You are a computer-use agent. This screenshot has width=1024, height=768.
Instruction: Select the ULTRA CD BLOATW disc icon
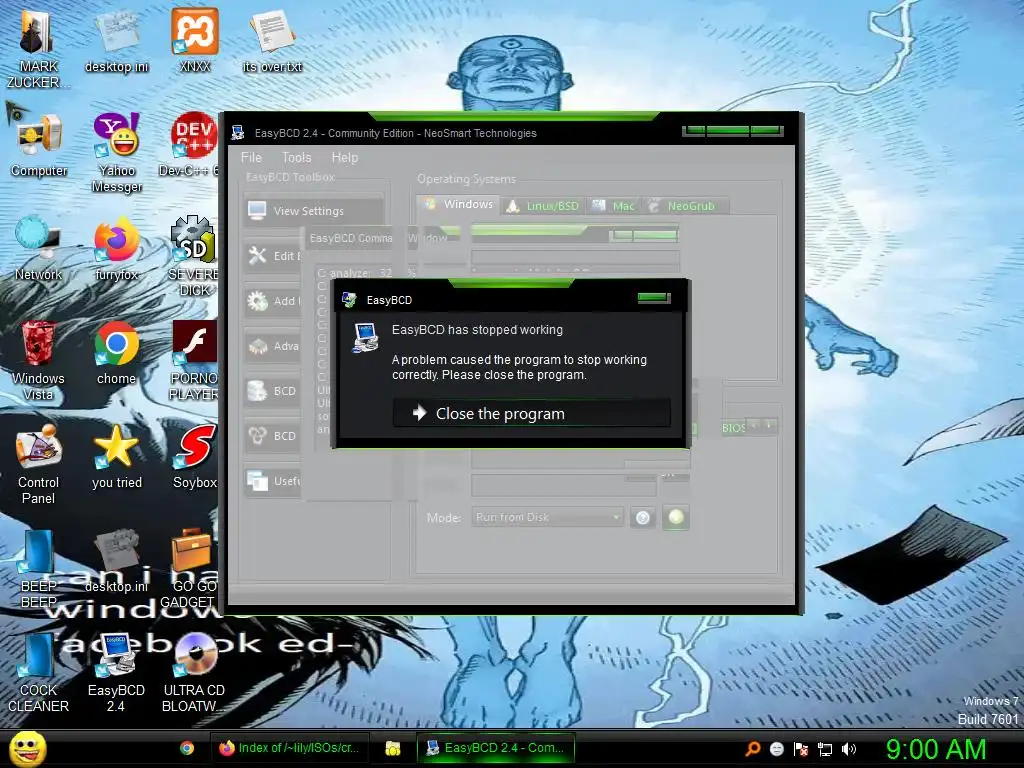[x=194, y=673]
